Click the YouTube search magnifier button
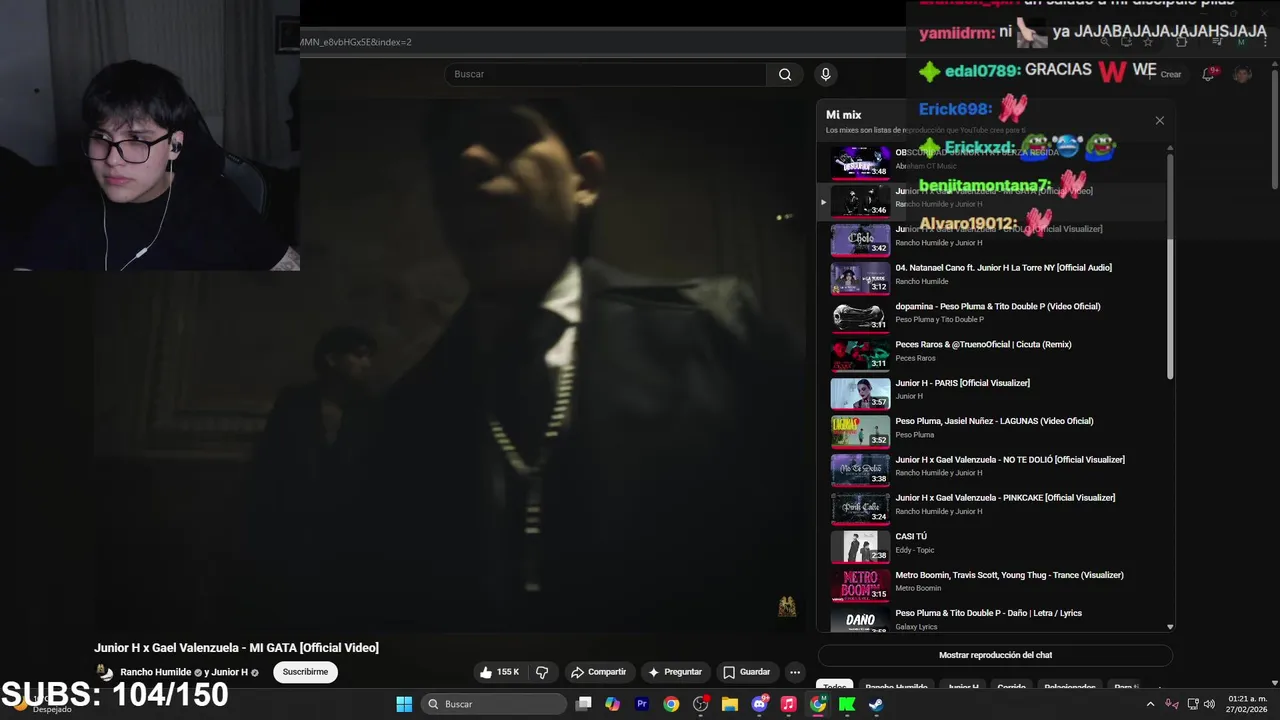This screenshot has width=1280, height=720. pos(785,74)
